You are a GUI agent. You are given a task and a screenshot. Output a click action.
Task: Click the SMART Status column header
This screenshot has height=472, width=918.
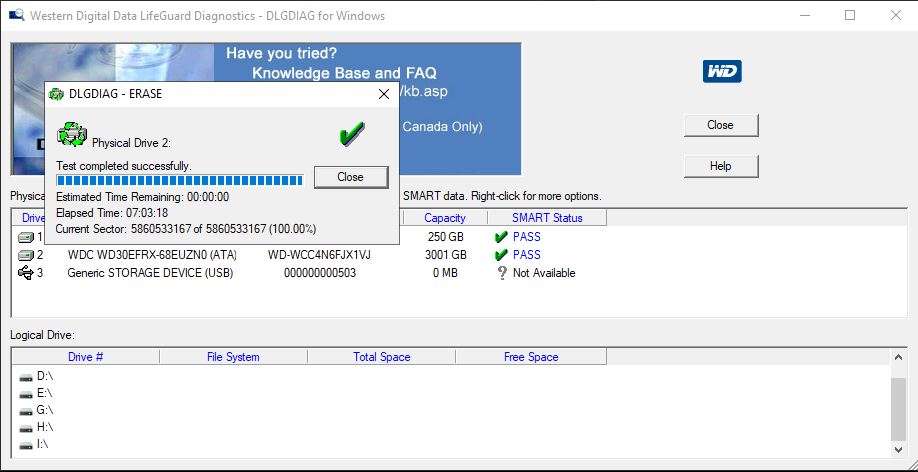coord(546,218)
